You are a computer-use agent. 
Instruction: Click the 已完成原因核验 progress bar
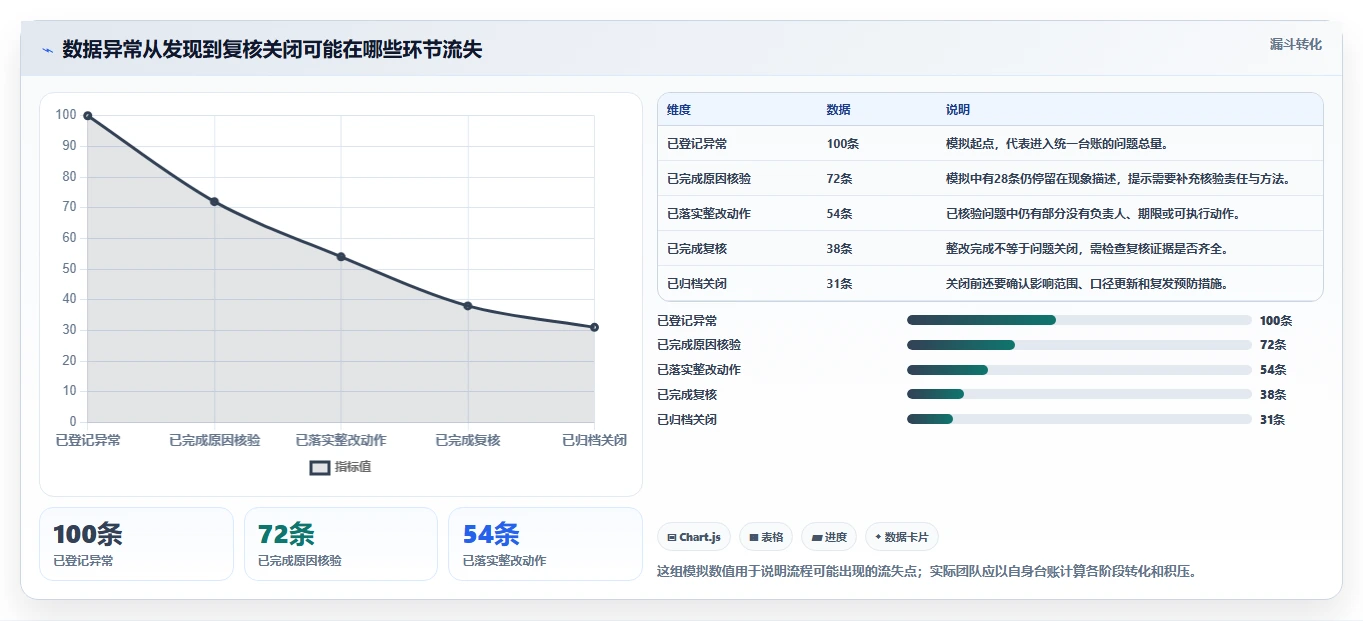[x=1079, y=345]
